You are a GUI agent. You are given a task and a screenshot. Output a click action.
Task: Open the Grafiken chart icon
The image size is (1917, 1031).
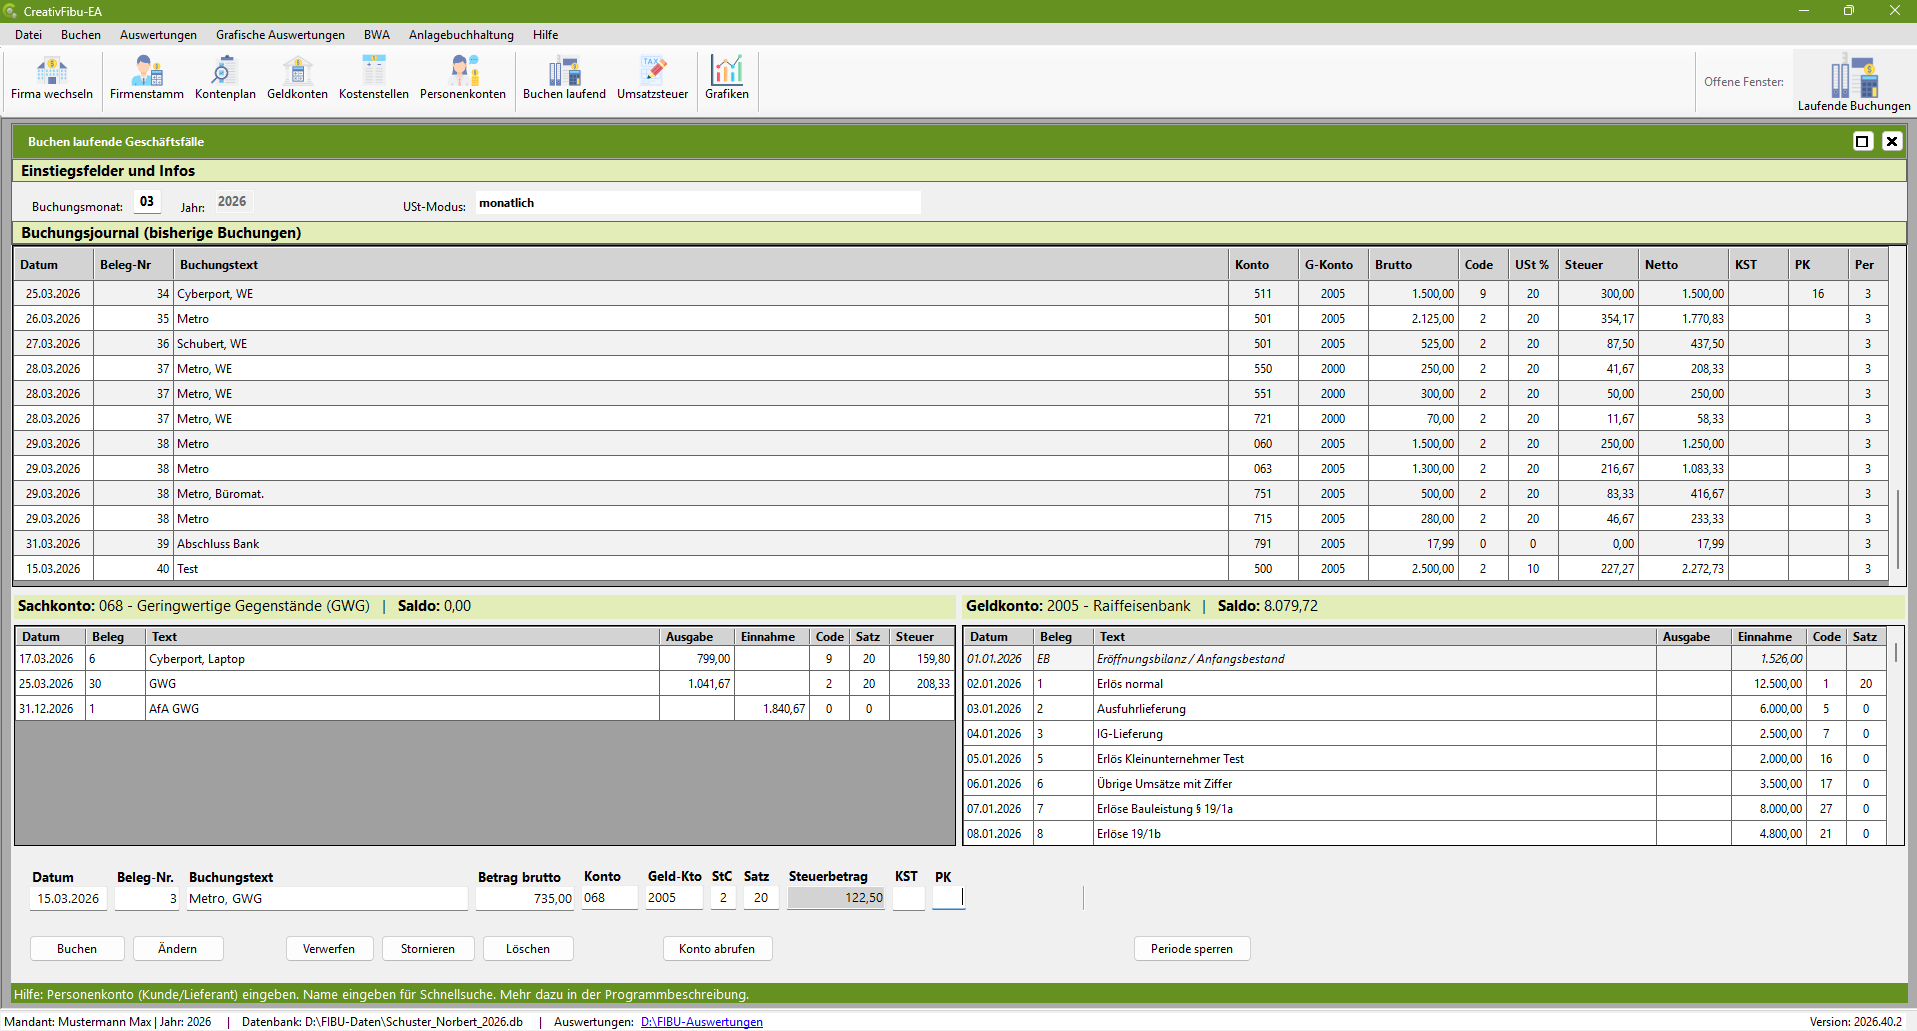[727, 78]
